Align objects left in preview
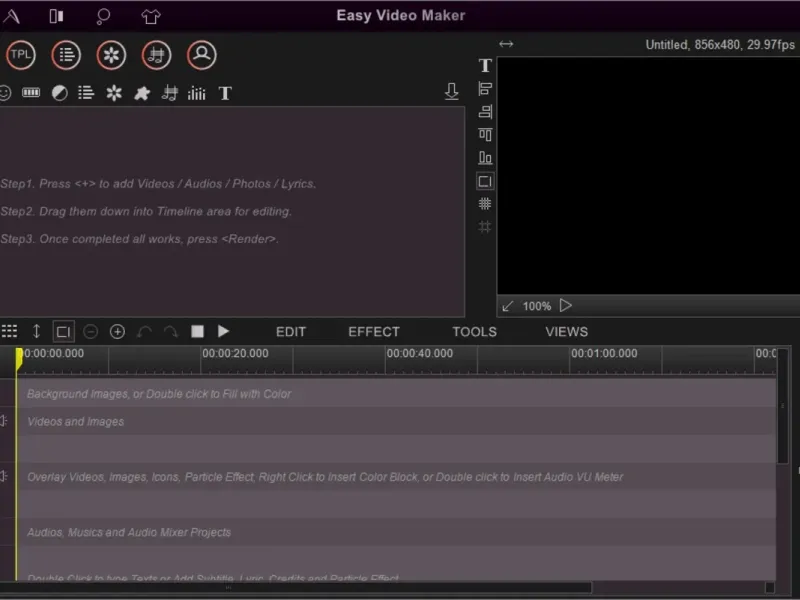This screenshot has height=600, width=800. [485, 89]
